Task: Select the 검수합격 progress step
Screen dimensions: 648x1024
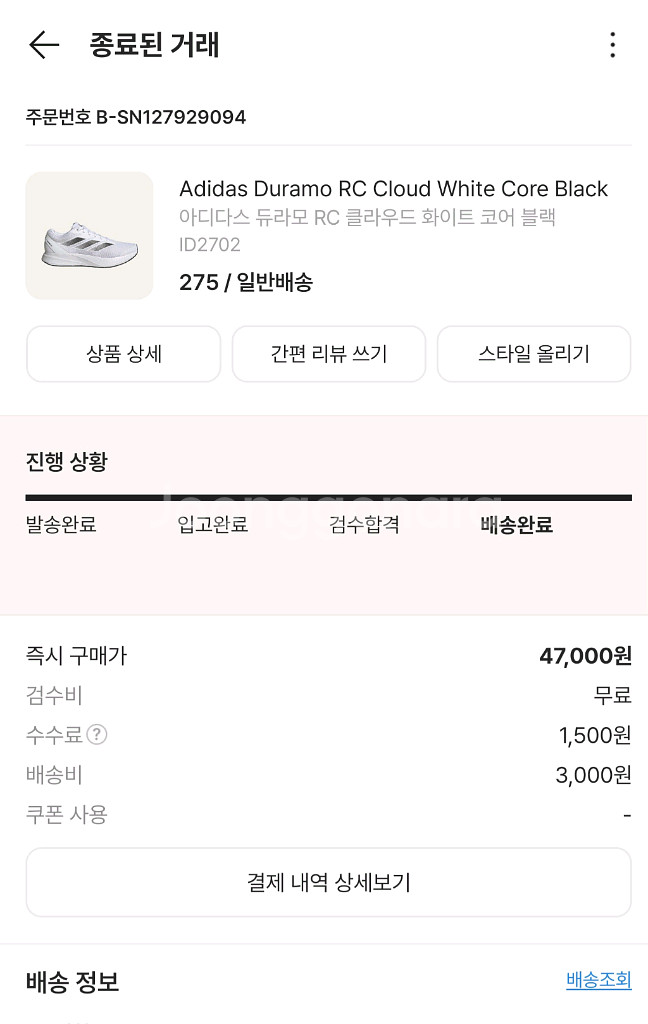Action: [364, 525]
